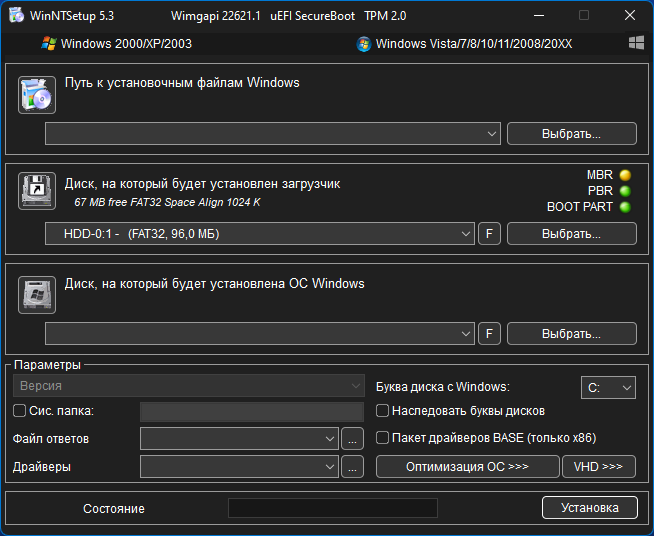Switch to Windows 2000/XP/2003 tab
Image resolution: width=654 pixels, height=536 pixels.
coord(116,44)
